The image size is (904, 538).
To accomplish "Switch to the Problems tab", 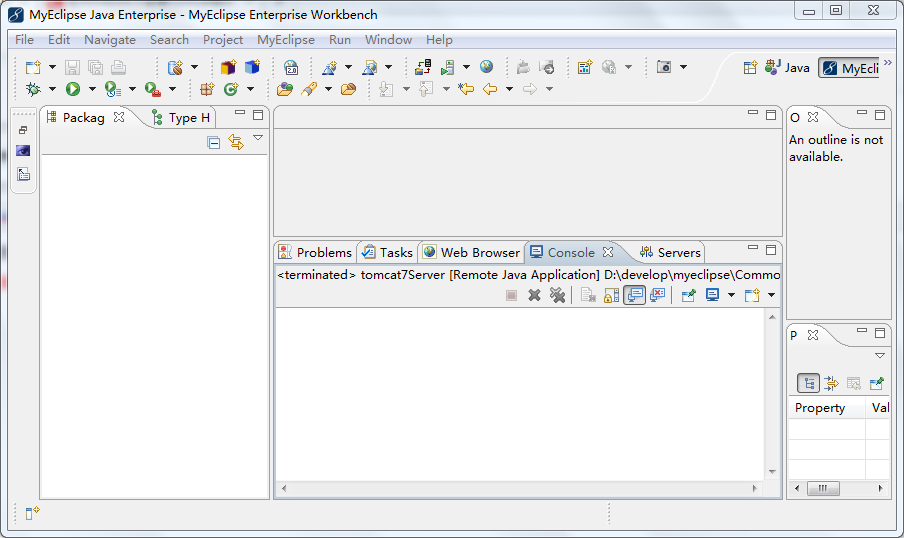I will pyautogui.click(x=316, y=253).
